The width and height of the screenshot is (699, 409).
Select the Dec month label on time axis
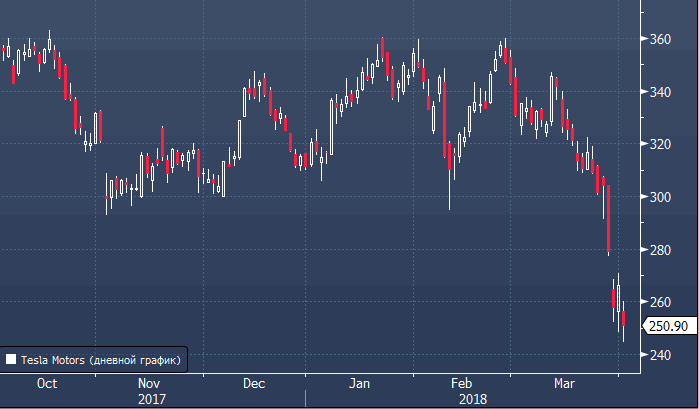click(253, 383)
